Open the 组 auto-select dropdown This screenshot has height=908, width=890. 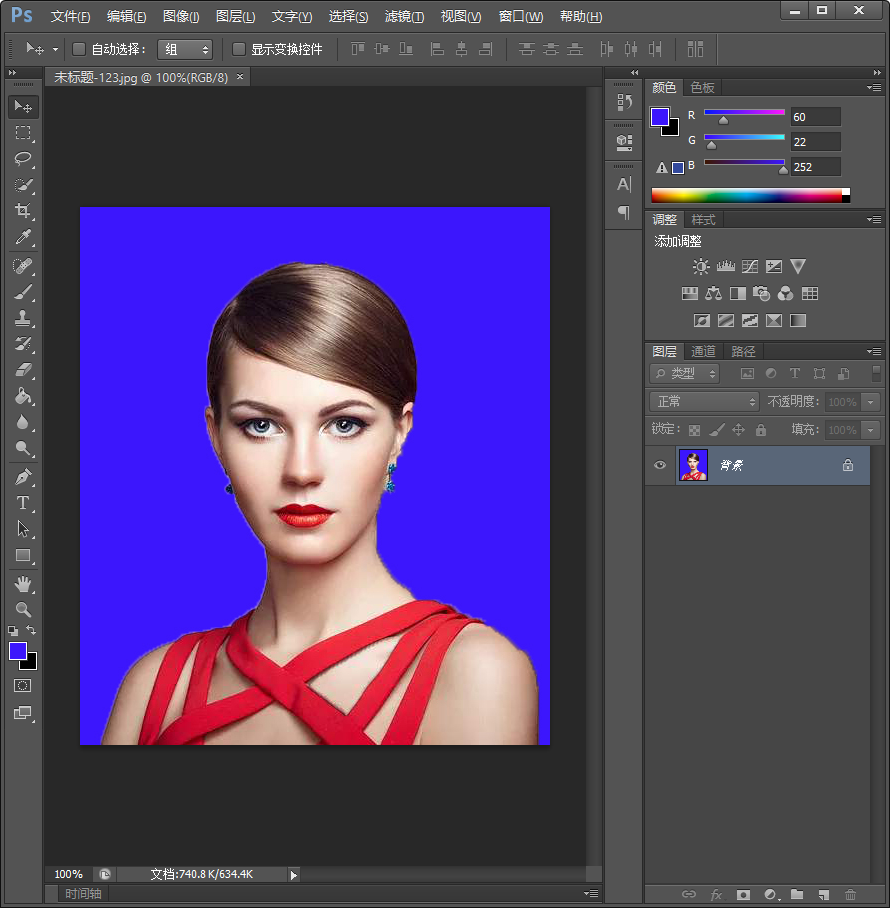pyautogui.click(x=185, y=49)
